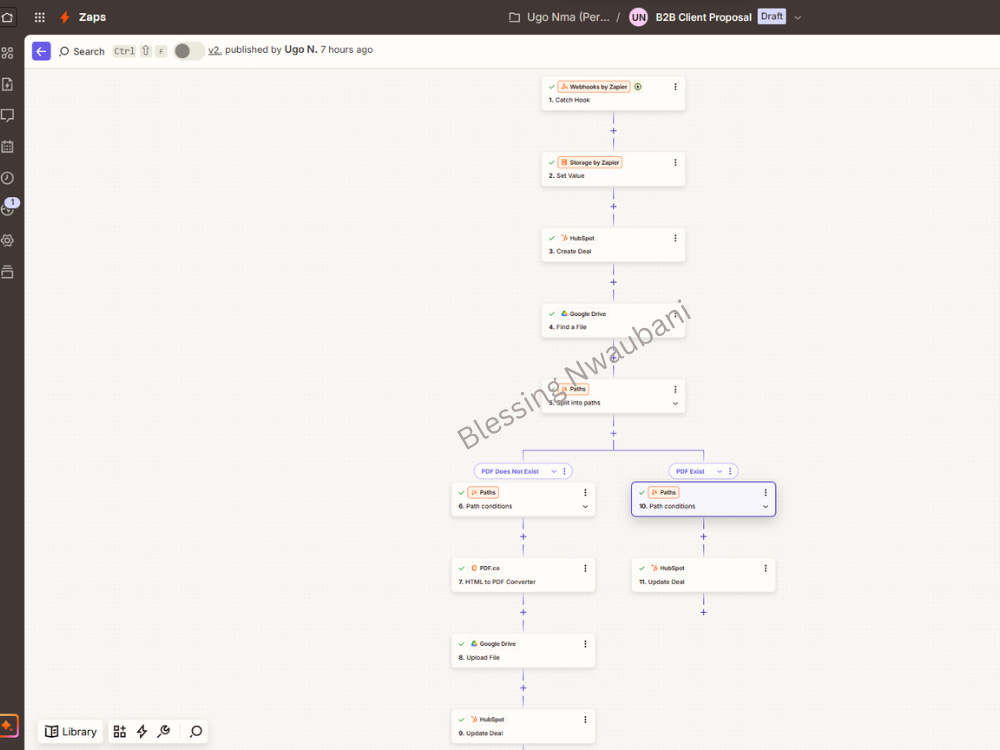Open step options for 8. Upload File
Image resolution: width=1000 pixels, height=750 pixels.
click(x=585, y=644)
